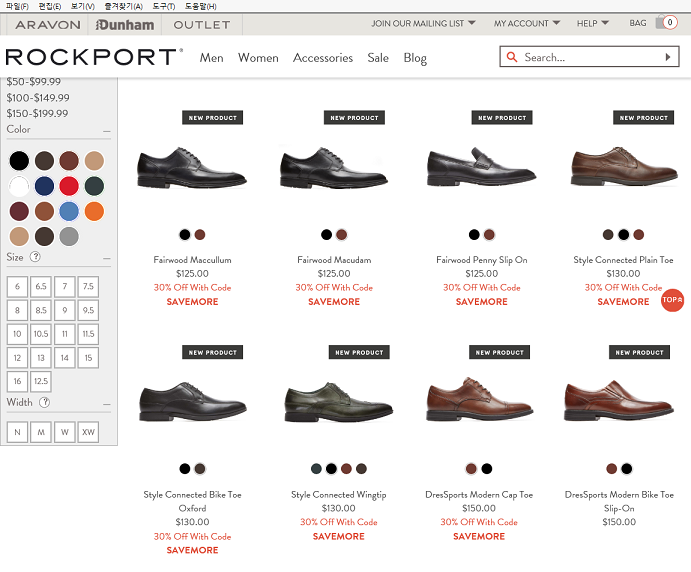691x572 pixels.
Task: Expand the My Account dropdown
Action: pos(526,23)
